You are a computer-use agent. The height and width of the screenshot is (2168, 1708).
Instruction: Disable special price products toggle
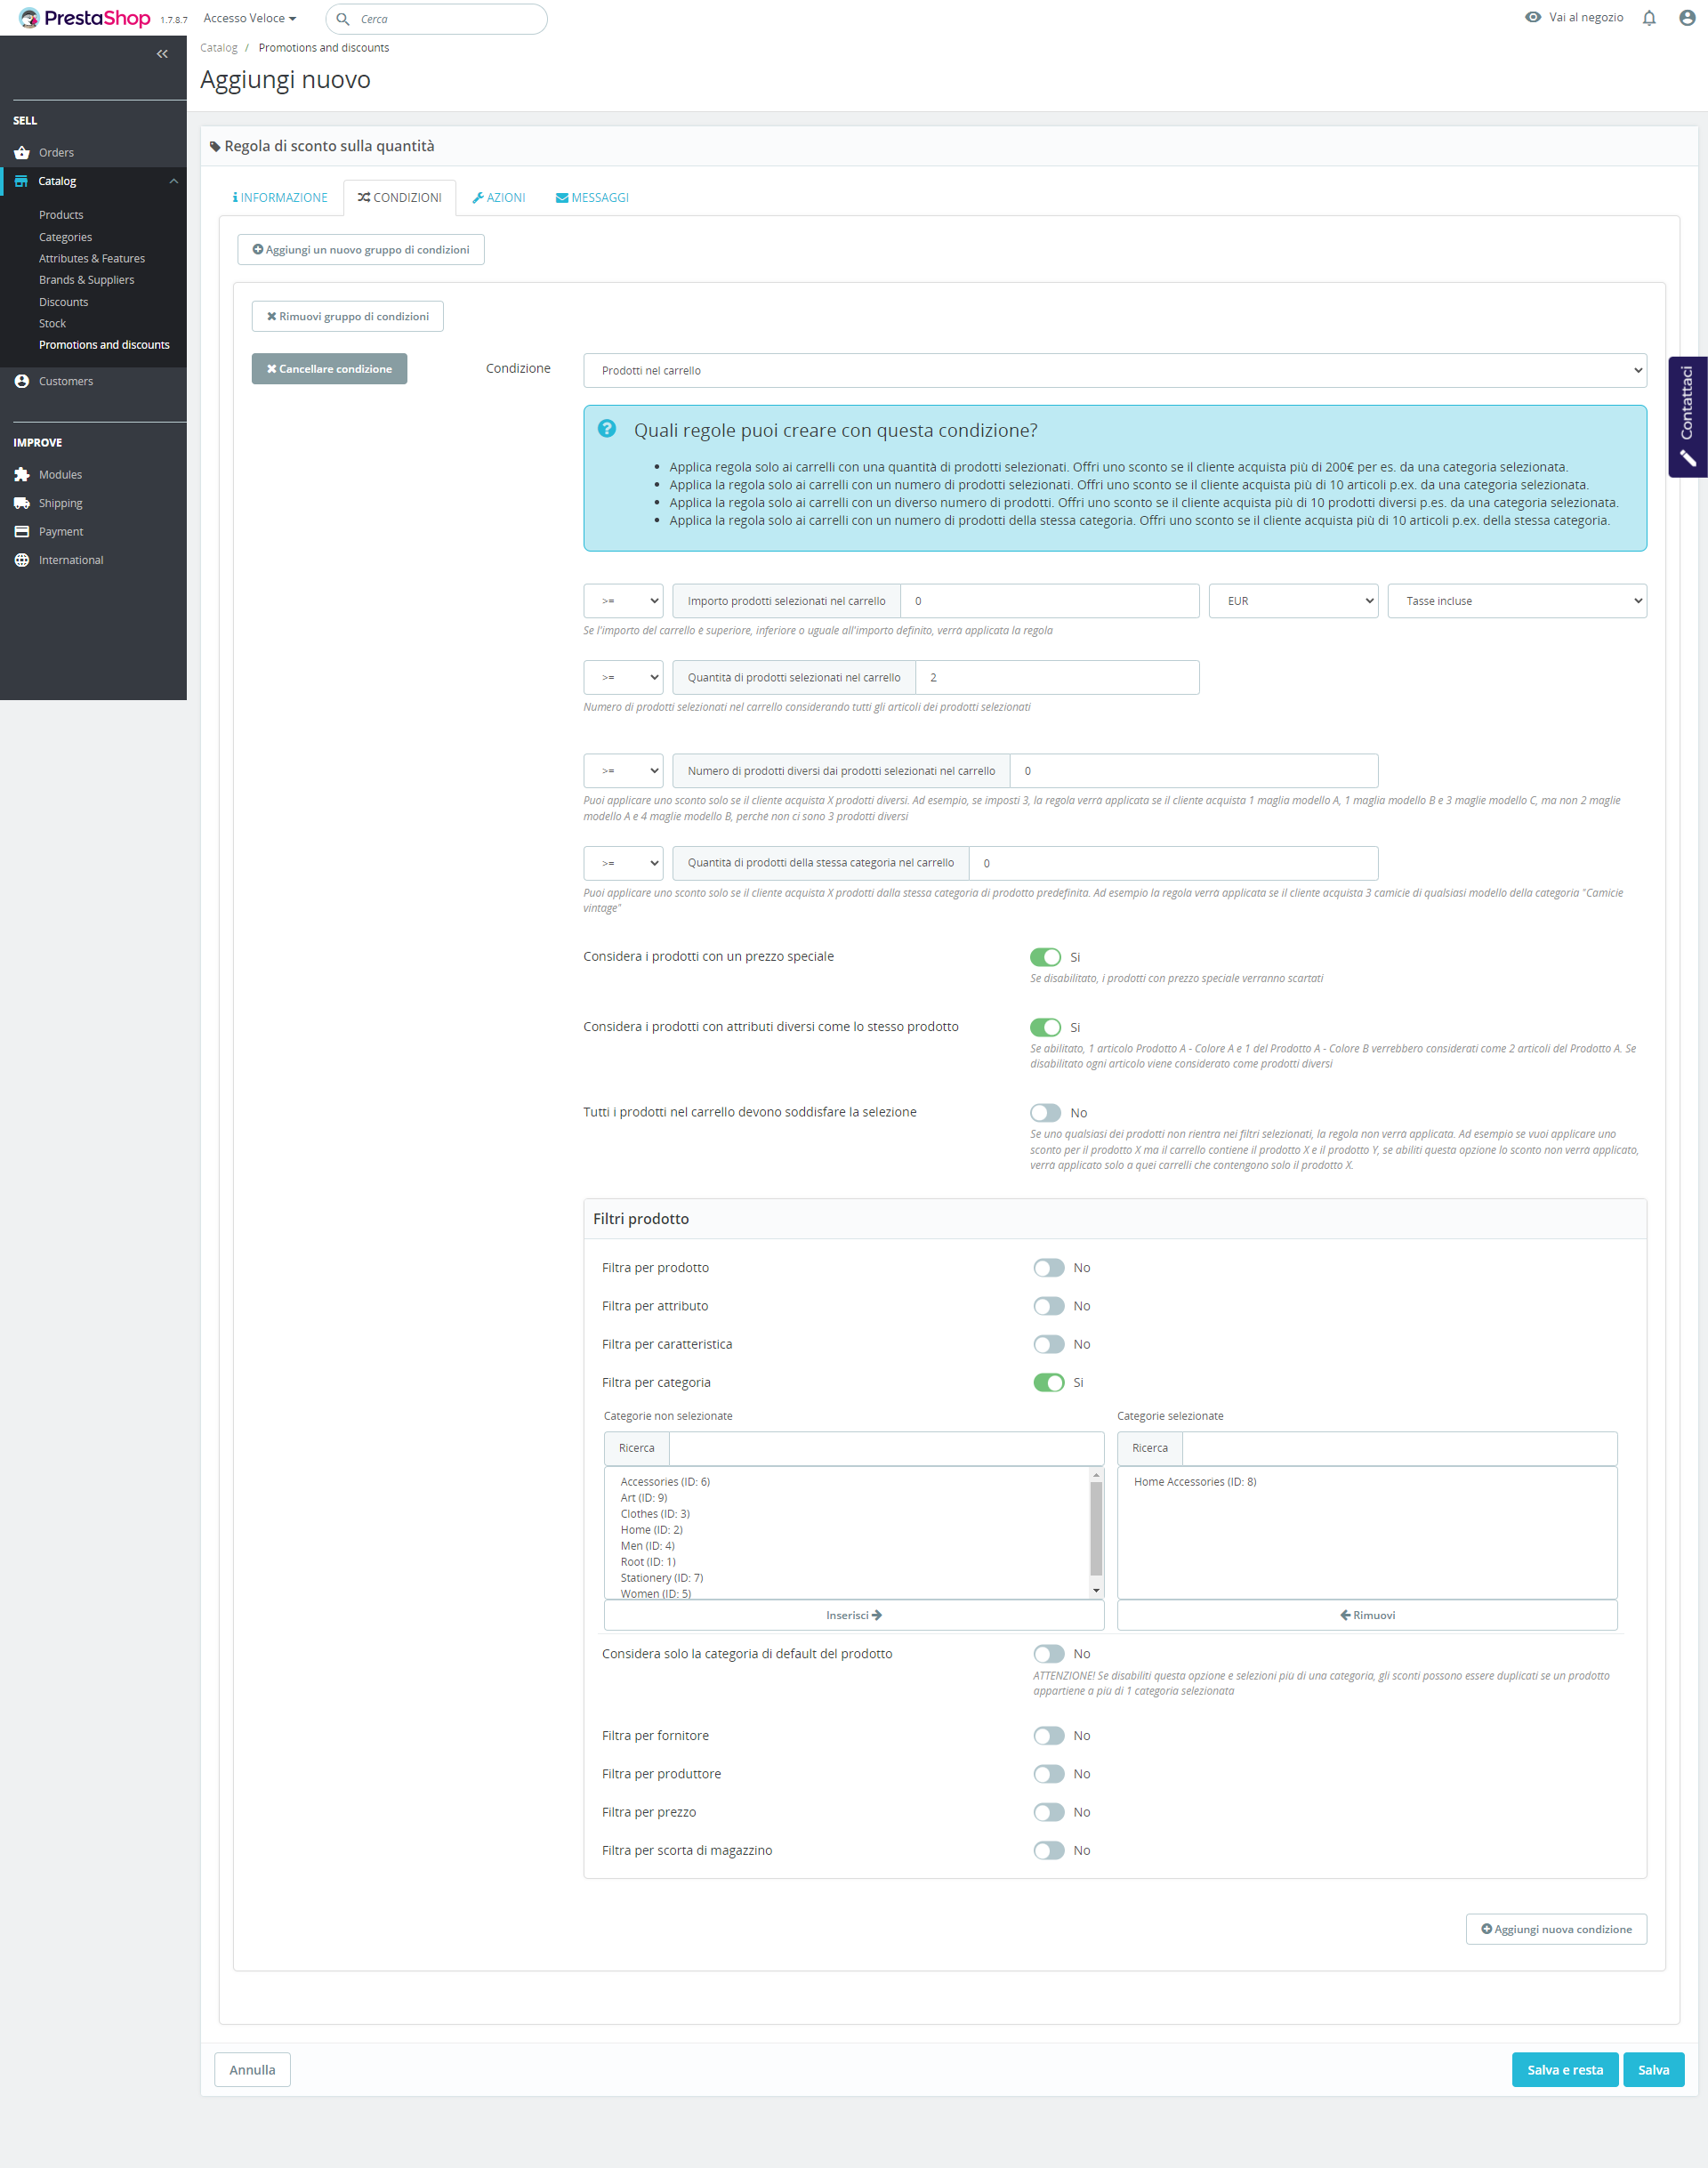click(1045, 957)
